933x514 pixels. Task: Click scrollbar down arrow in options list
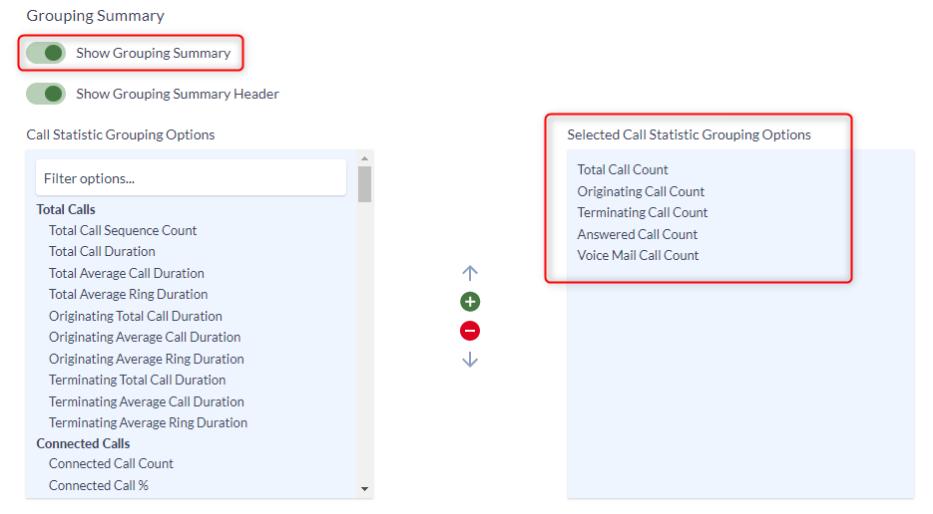pos(365,489)
